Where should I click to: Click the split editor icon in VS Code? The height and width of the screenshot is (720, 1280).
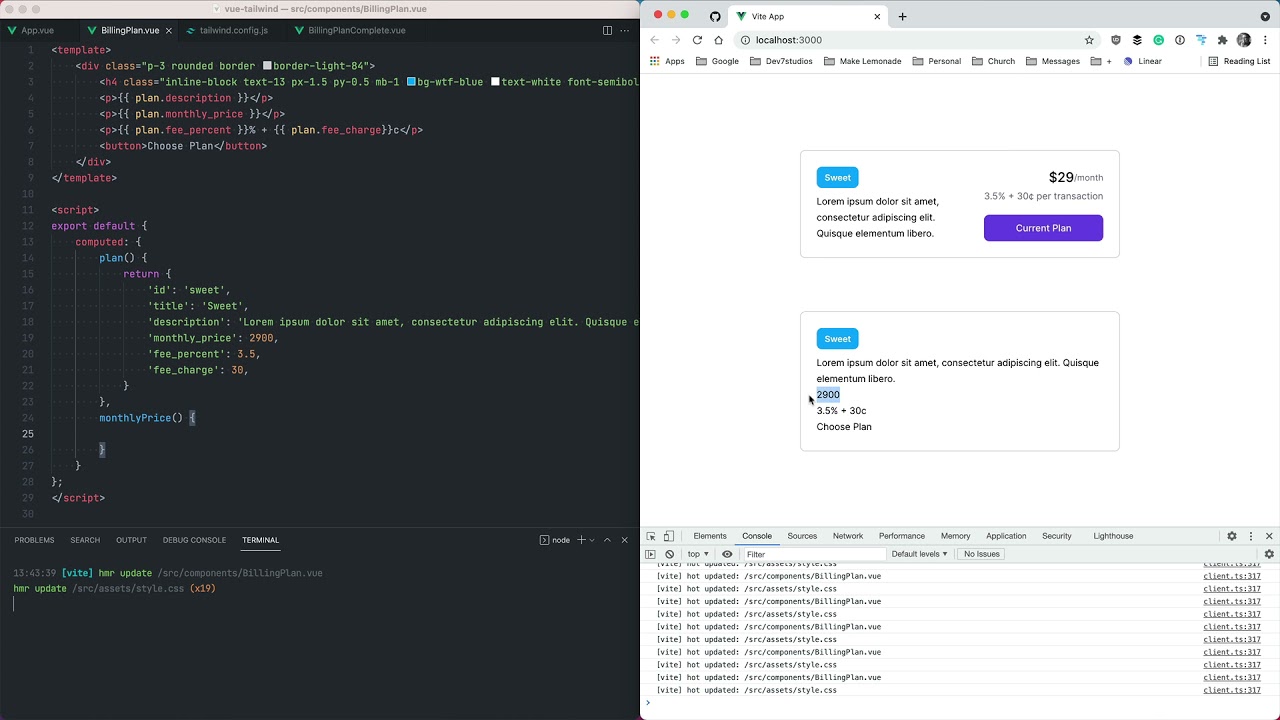coord(607,31)
